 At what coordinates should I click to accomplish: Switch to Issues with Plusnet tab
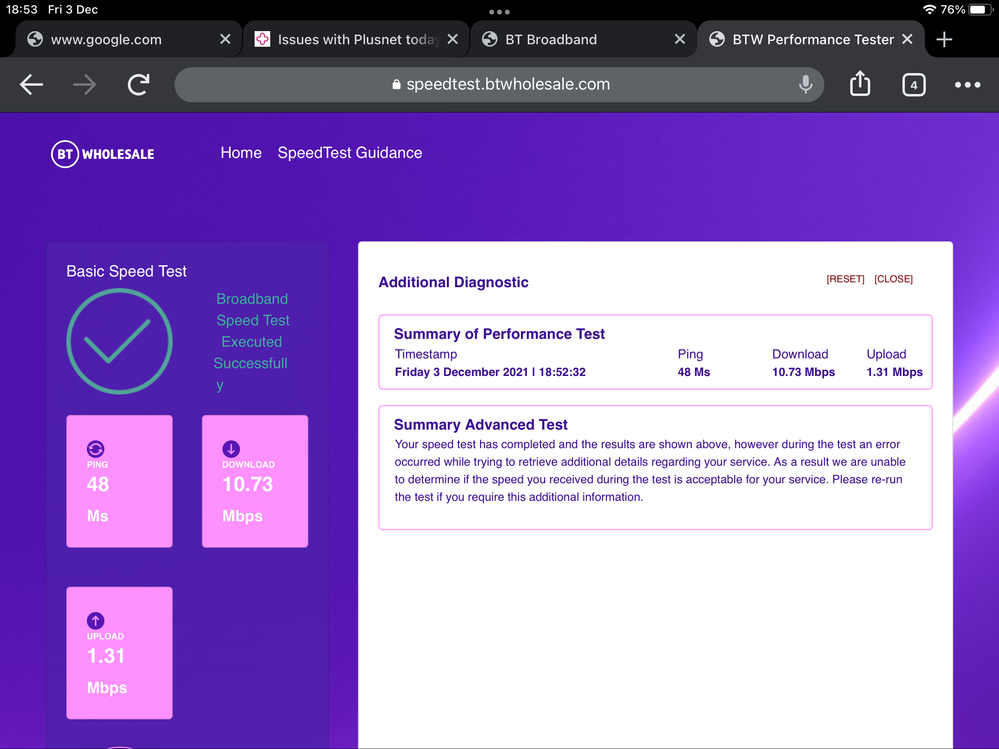tap(356, 40)
